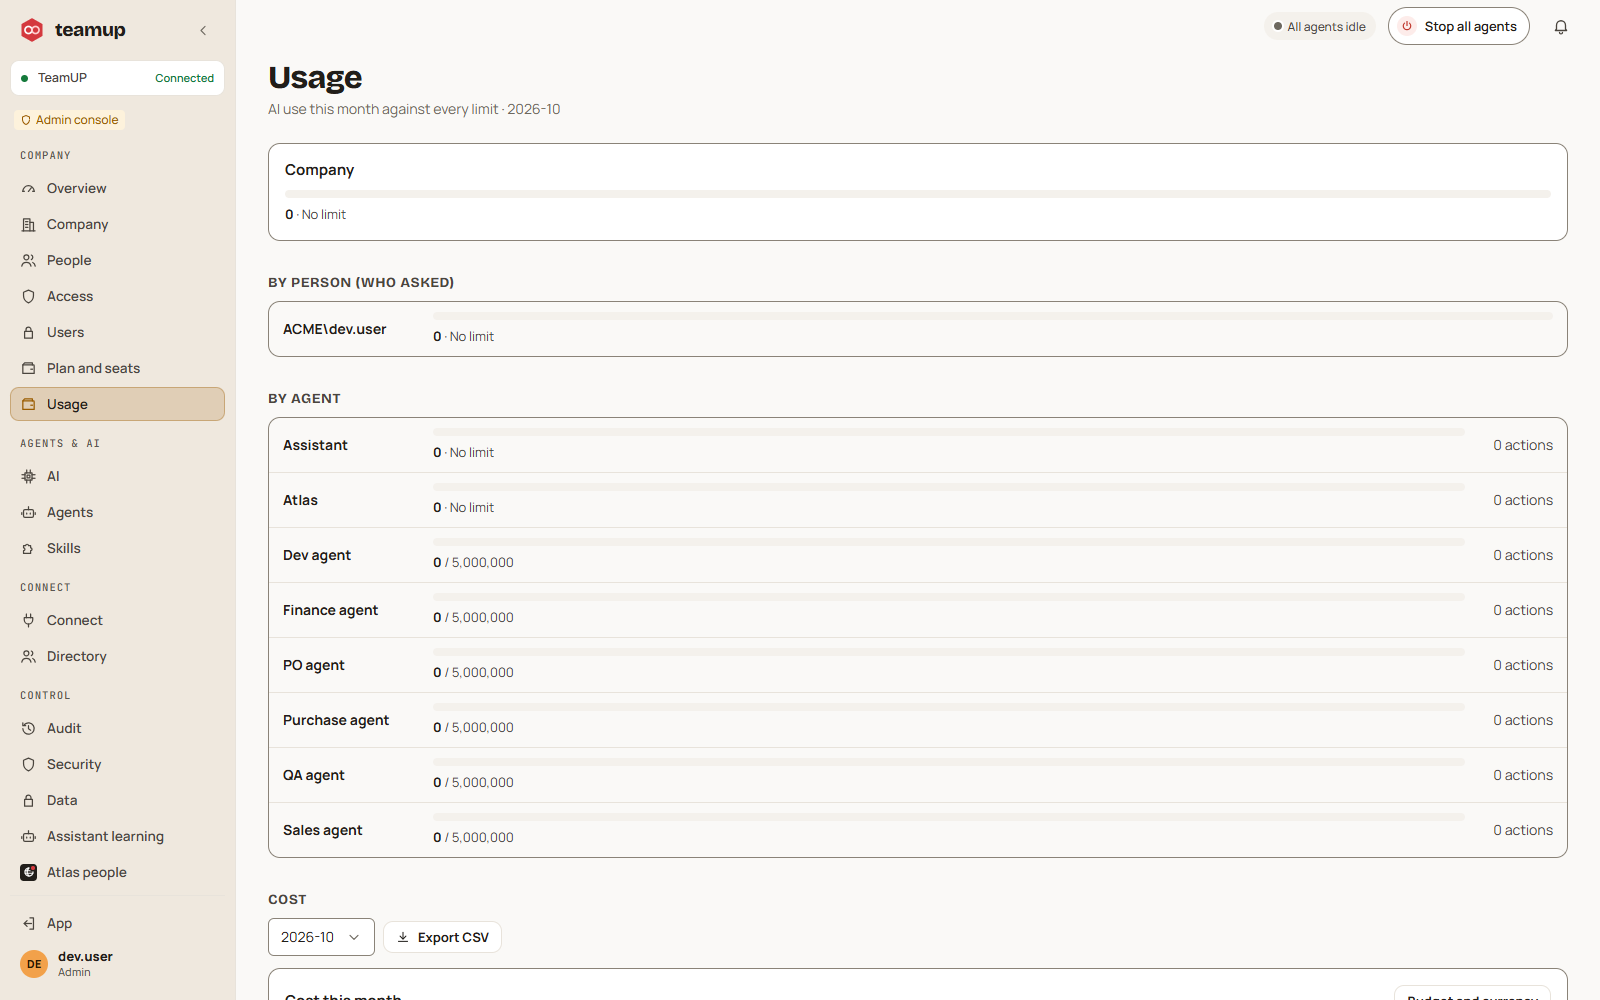Viewport: 1600px width, 1000px height.
Task: Click the Admin console badge
Action: (70, 120)
